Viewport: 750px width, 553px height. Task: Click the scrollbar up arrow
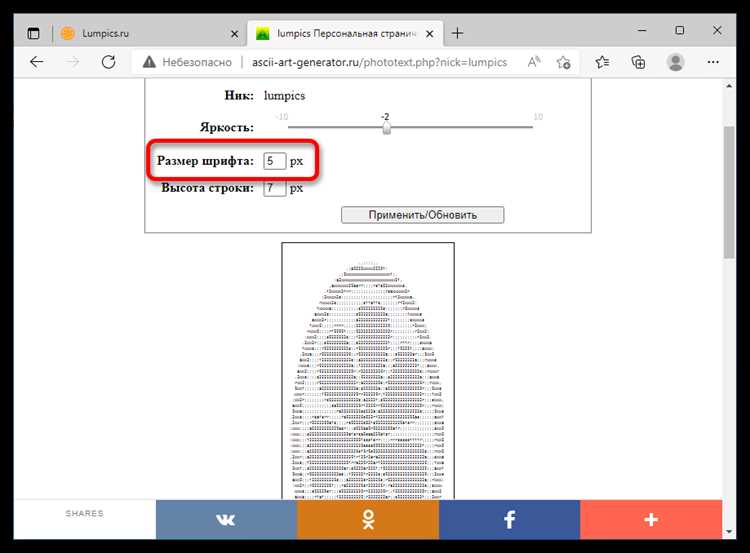click(729, 86)
